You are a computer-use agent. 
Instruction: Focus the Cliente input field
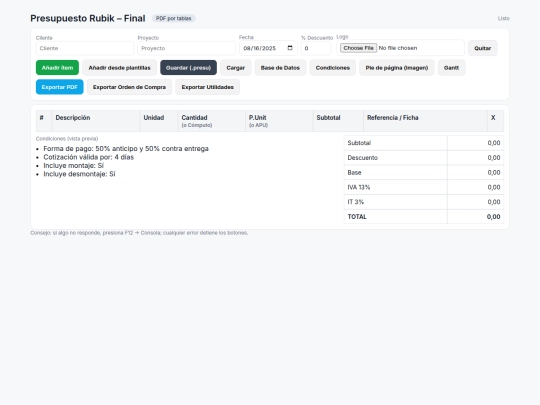(85, 48)
